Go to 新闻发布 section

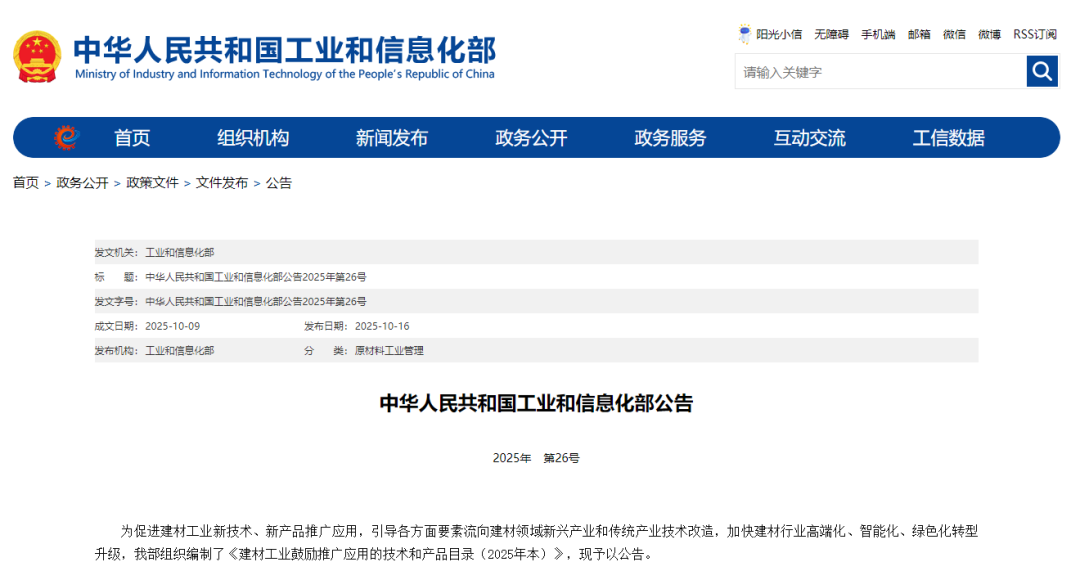pos(392,138)
